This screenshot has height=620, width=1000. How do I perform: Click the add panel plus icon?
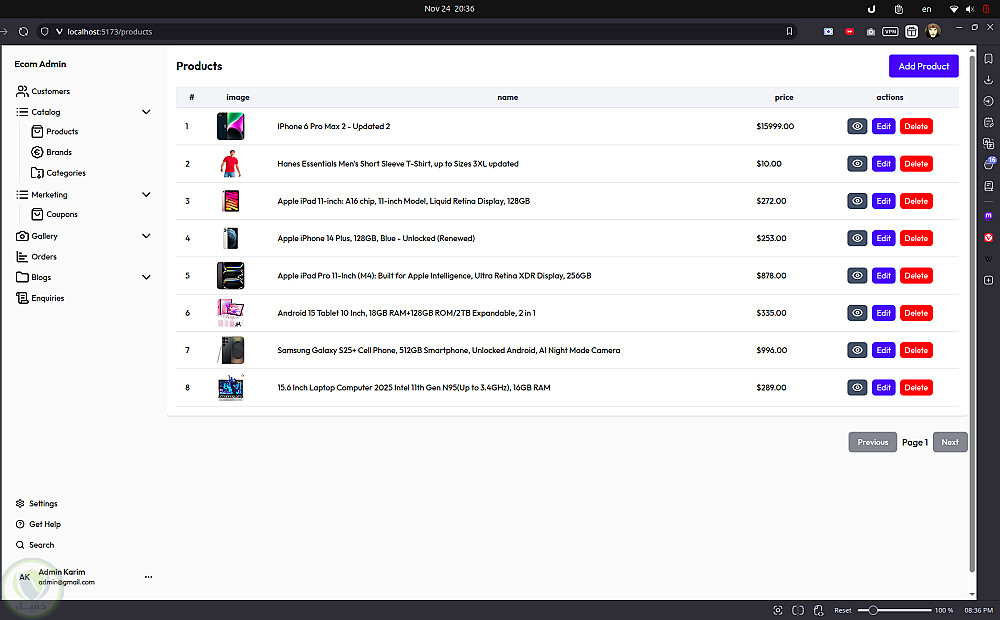(x=988, y=280)
